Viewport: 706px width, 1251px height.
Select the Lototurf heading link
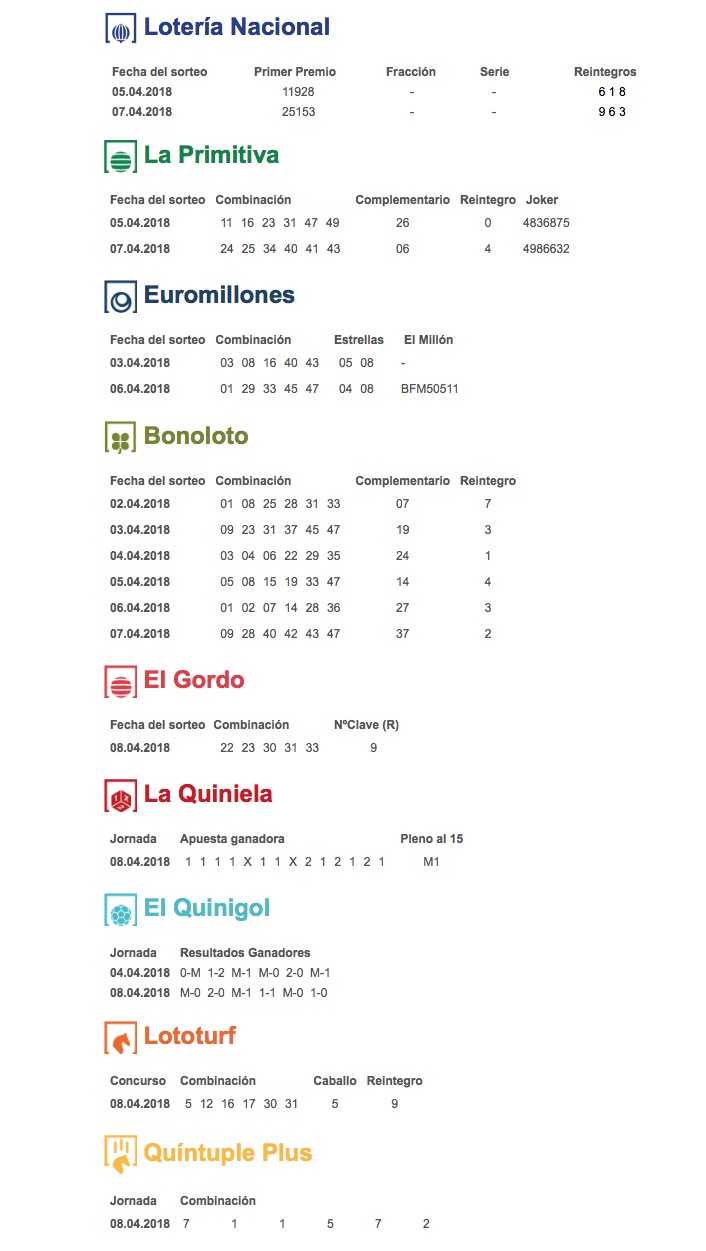[190, 1037]
